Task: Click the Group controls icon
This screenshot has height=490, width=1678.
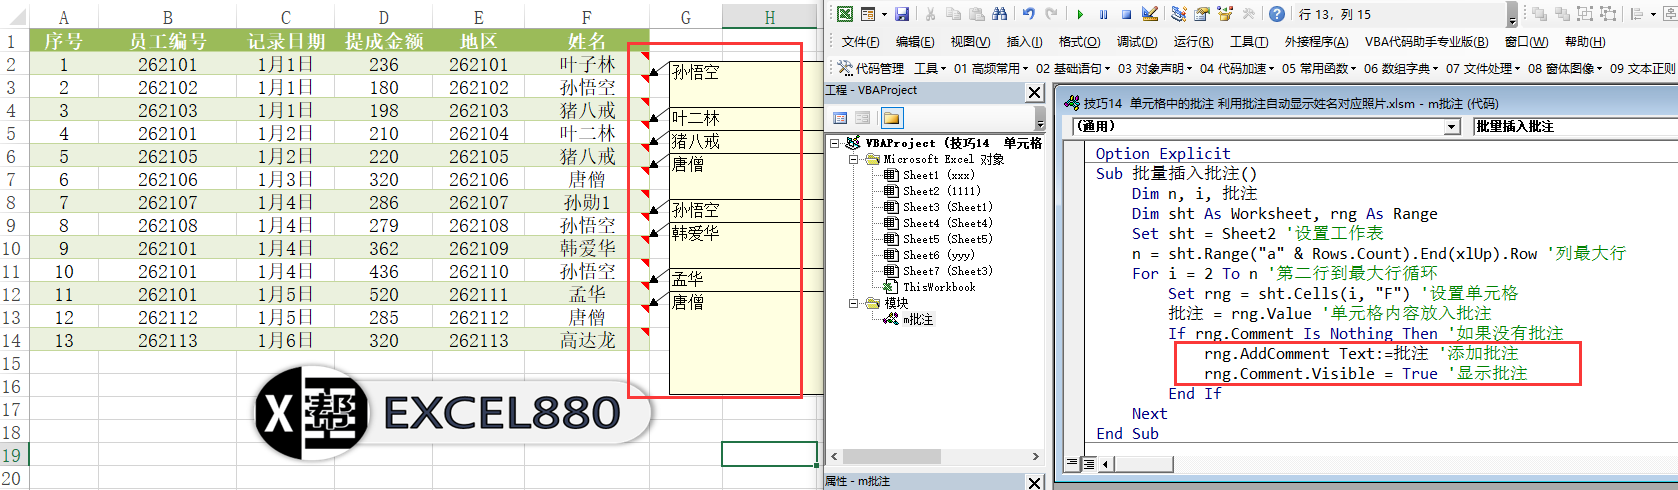Action: click(1585, 14)
